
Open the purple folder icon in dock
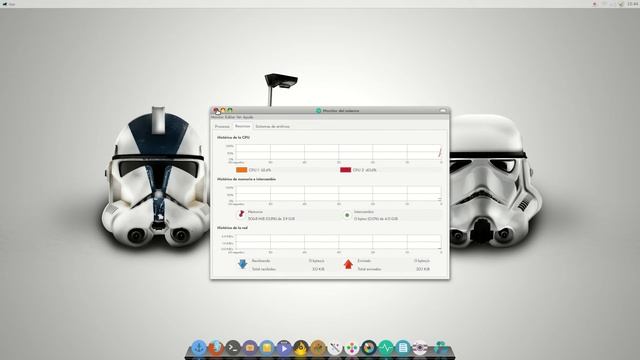pyautogui.click(x=250, y=347)
